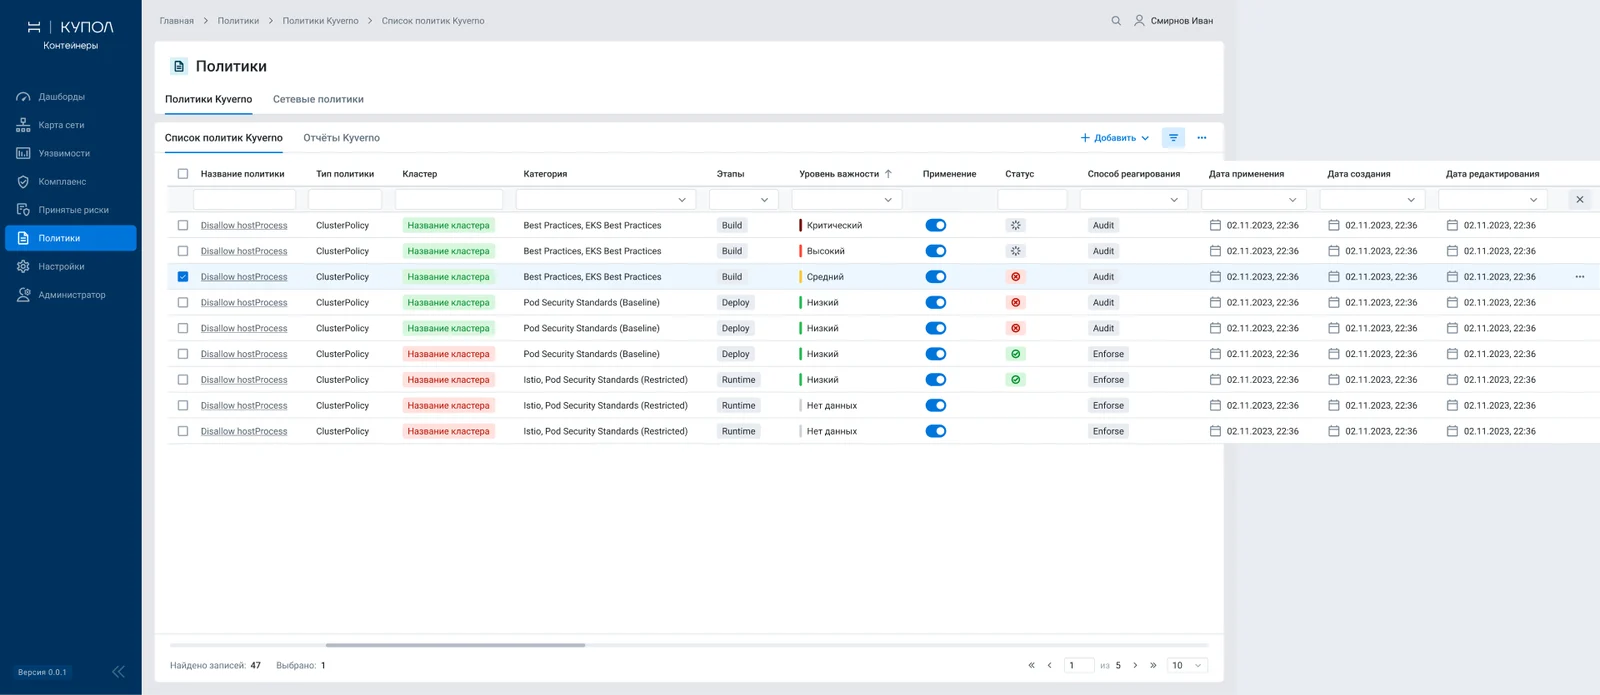This screenshot has width=1600, height=695.
Task: Open row actions dots on selected row
Action: pos(1580,277)
